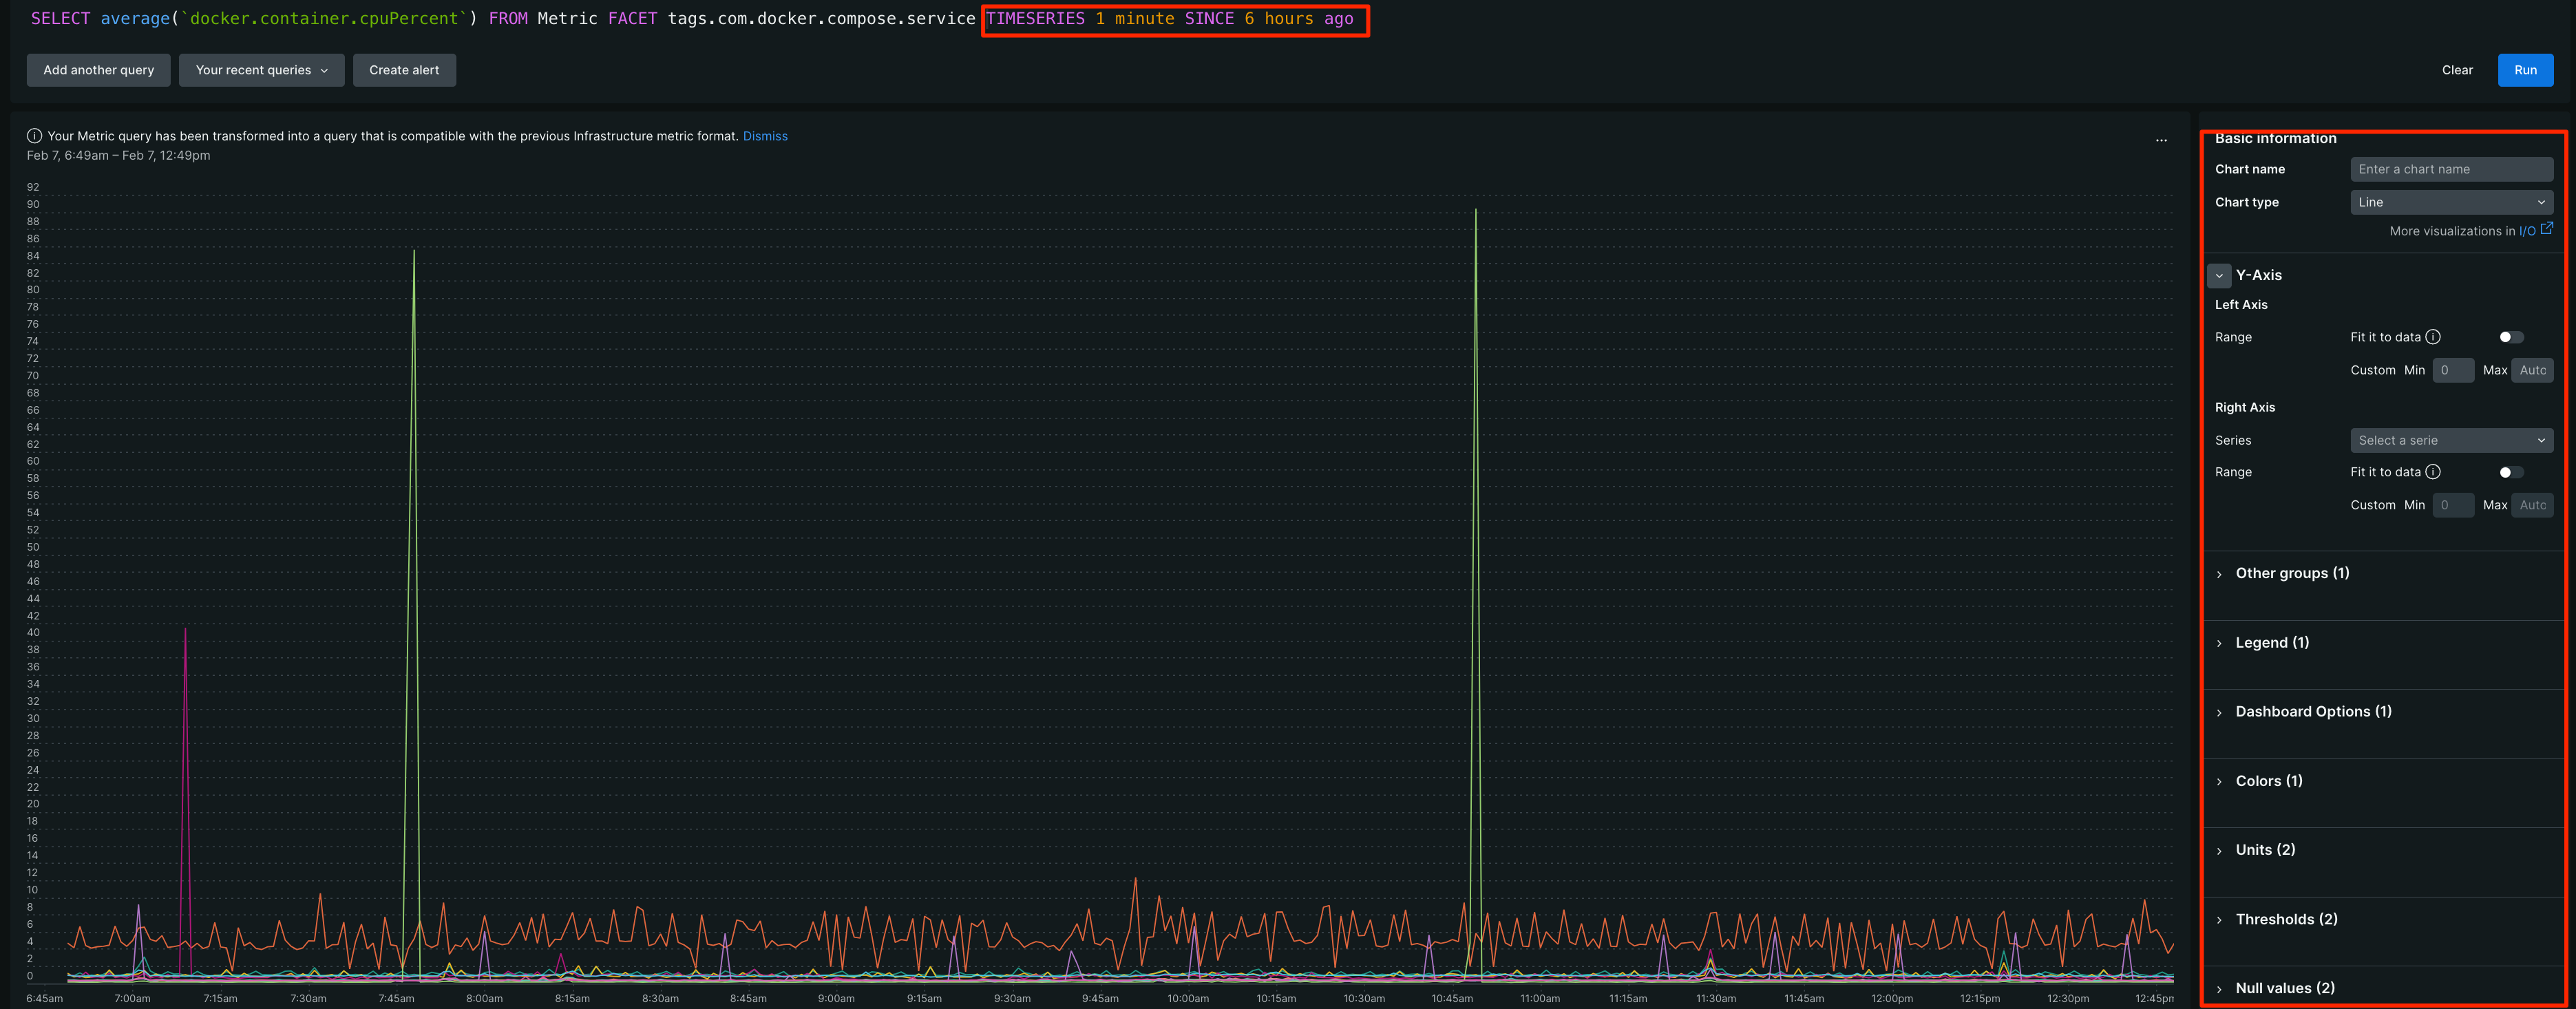2576x1009 pixels.
Task: Collapse the Y-Axis section
Action: 2219,275
